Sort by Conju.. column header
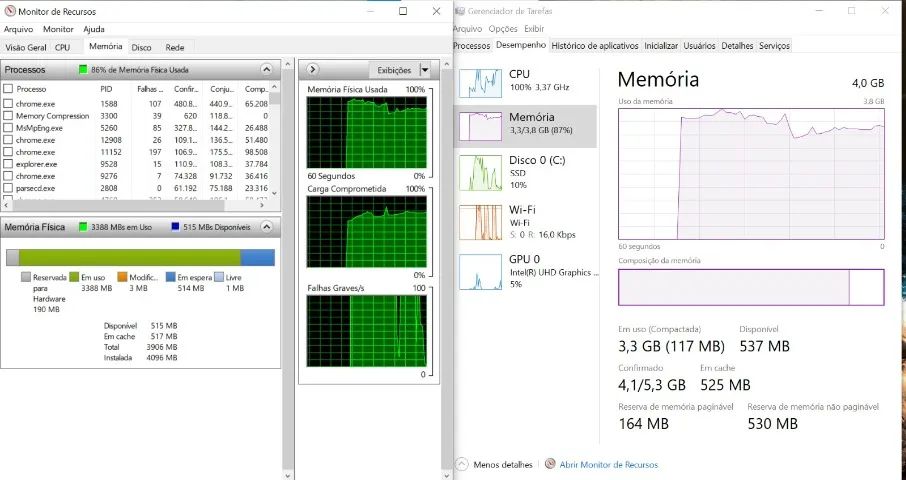The width and height of the screenshot is (906, 480). point(222,89)
